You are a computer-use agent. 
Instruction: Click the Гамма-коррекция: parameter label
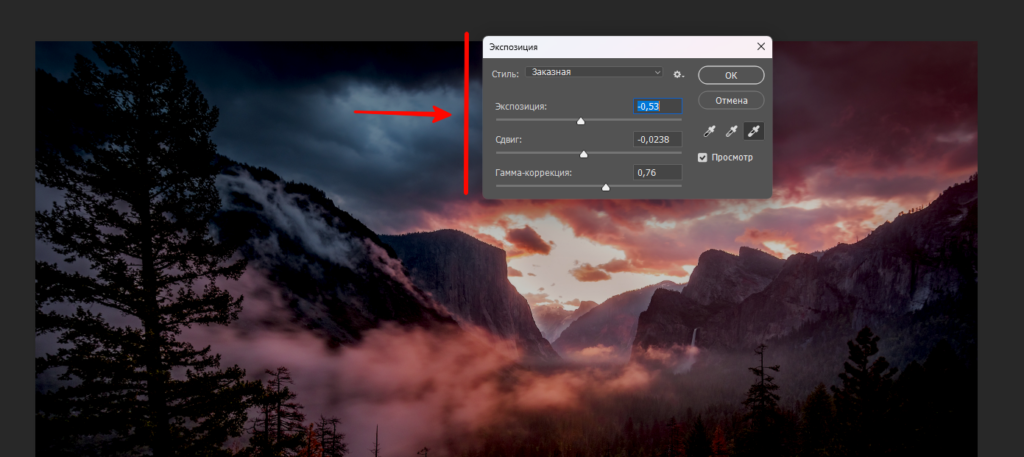pos(534,173)
